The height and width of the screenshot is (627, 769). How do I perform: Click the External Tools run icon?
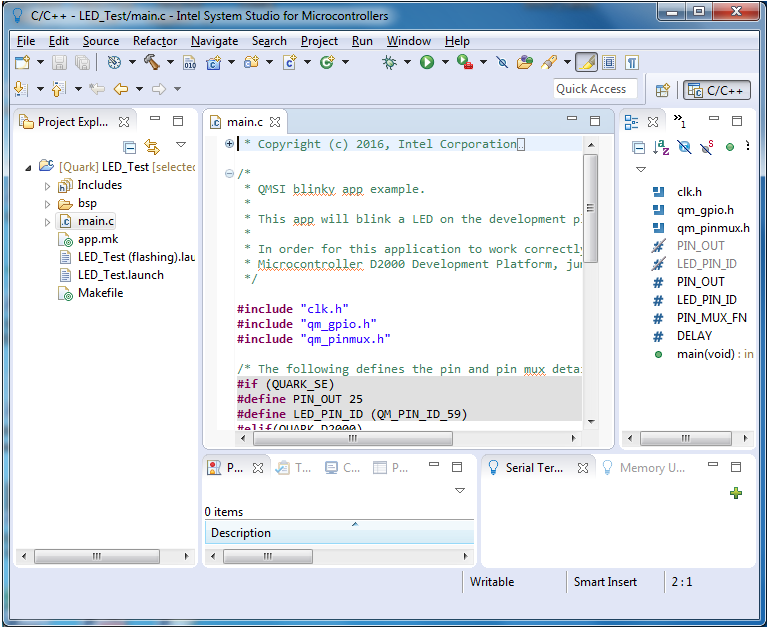465,62
